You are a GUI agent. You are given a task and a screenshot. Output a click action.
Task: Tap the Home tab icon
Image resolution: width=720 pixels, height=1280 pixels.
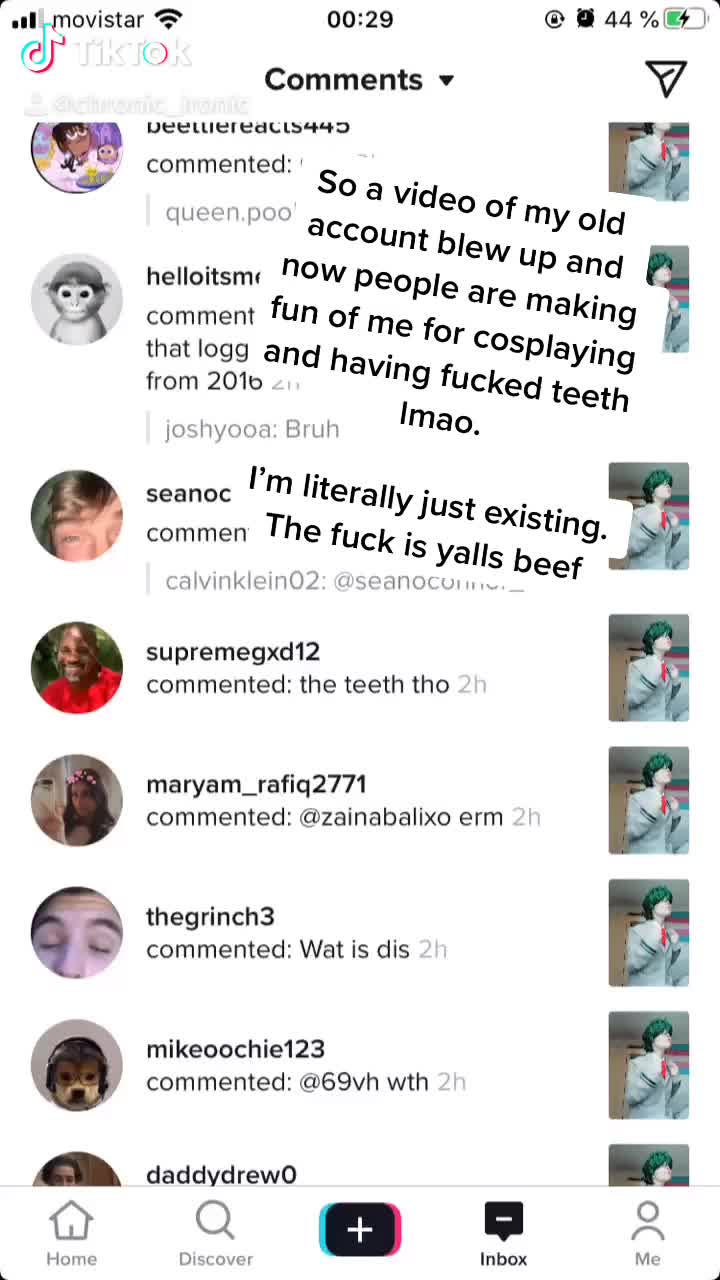point(71,1233)
